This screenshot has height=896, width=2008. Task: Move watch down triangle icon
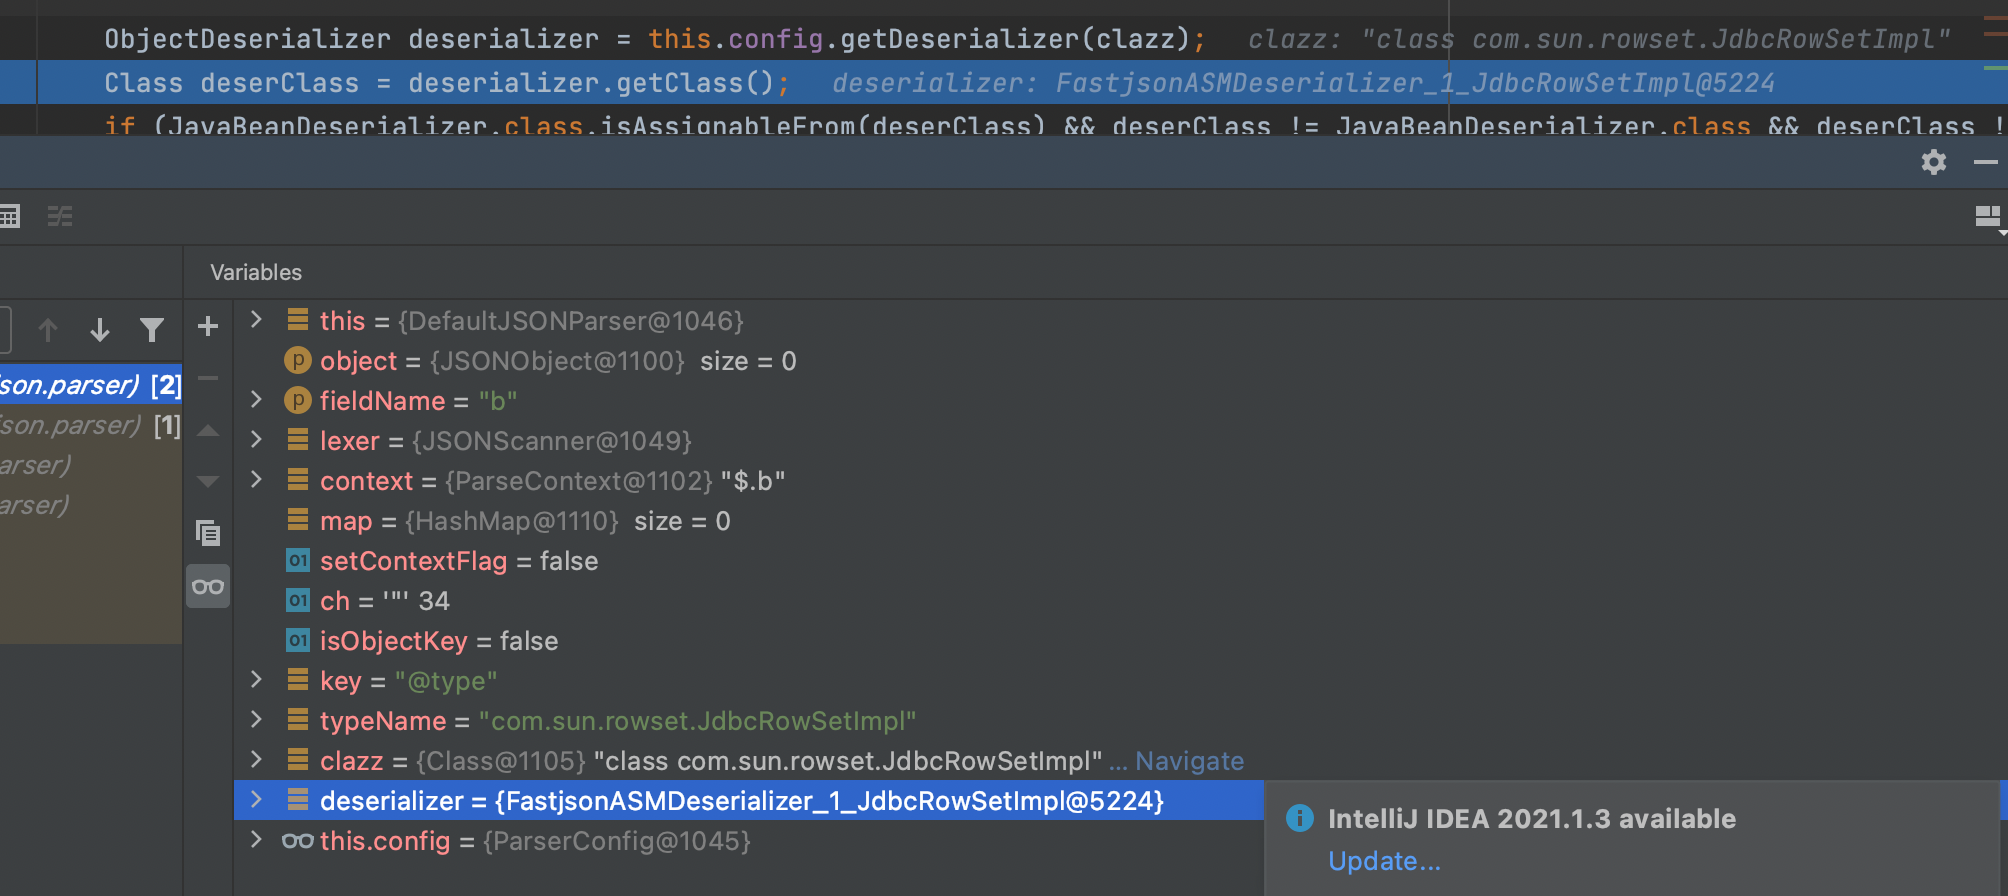208,482
